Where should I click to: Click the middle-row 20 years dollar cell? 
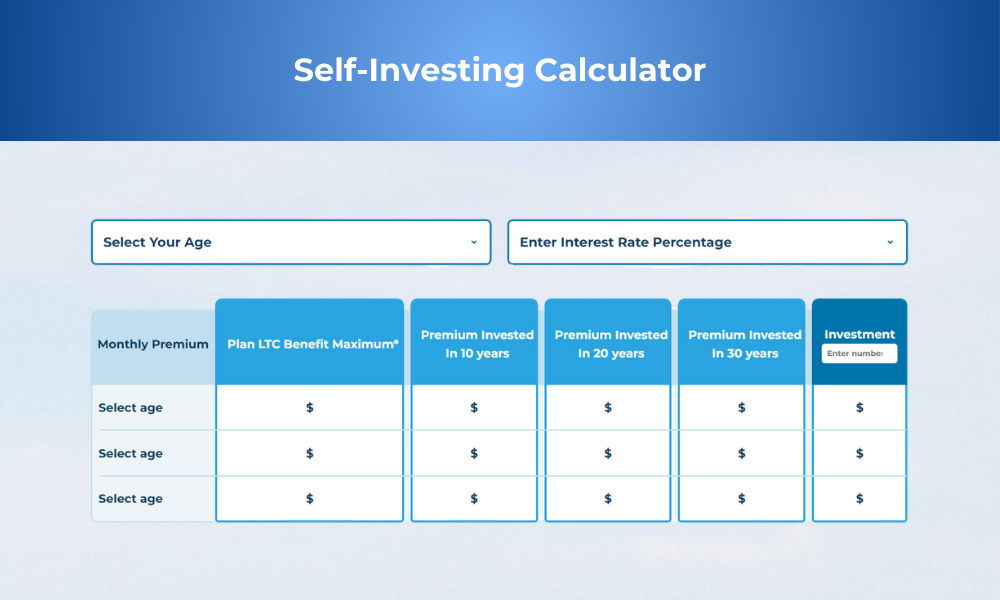608,454
